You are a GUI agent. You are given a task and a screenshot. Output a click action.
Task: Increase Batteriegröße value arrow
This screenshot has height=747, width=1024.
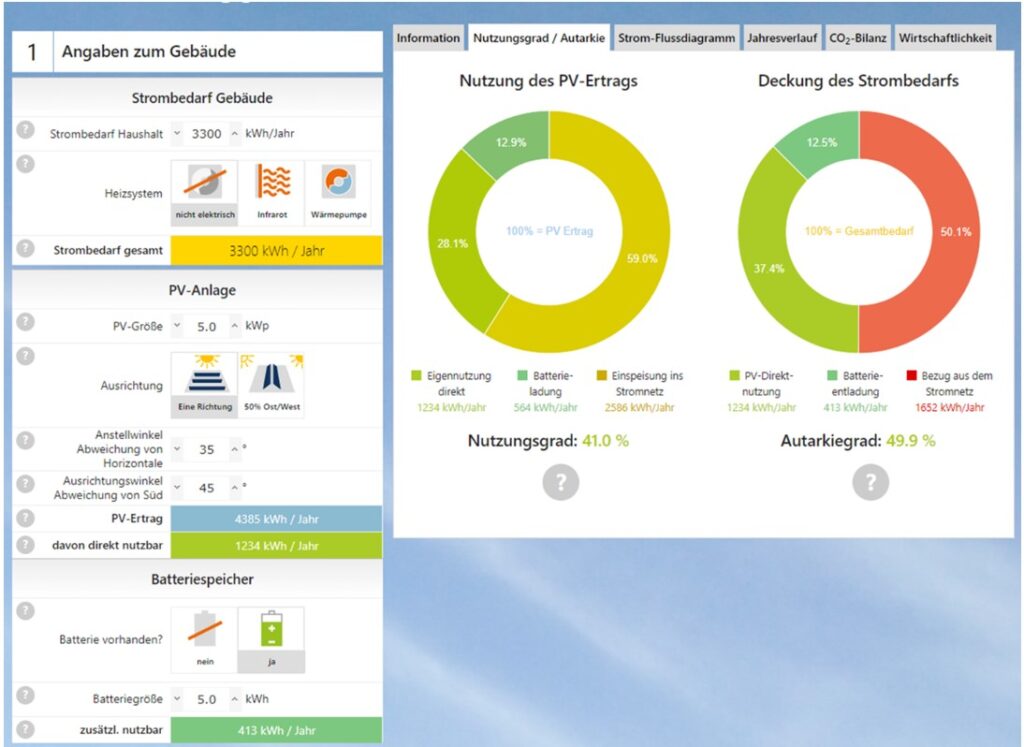point(236,699)
